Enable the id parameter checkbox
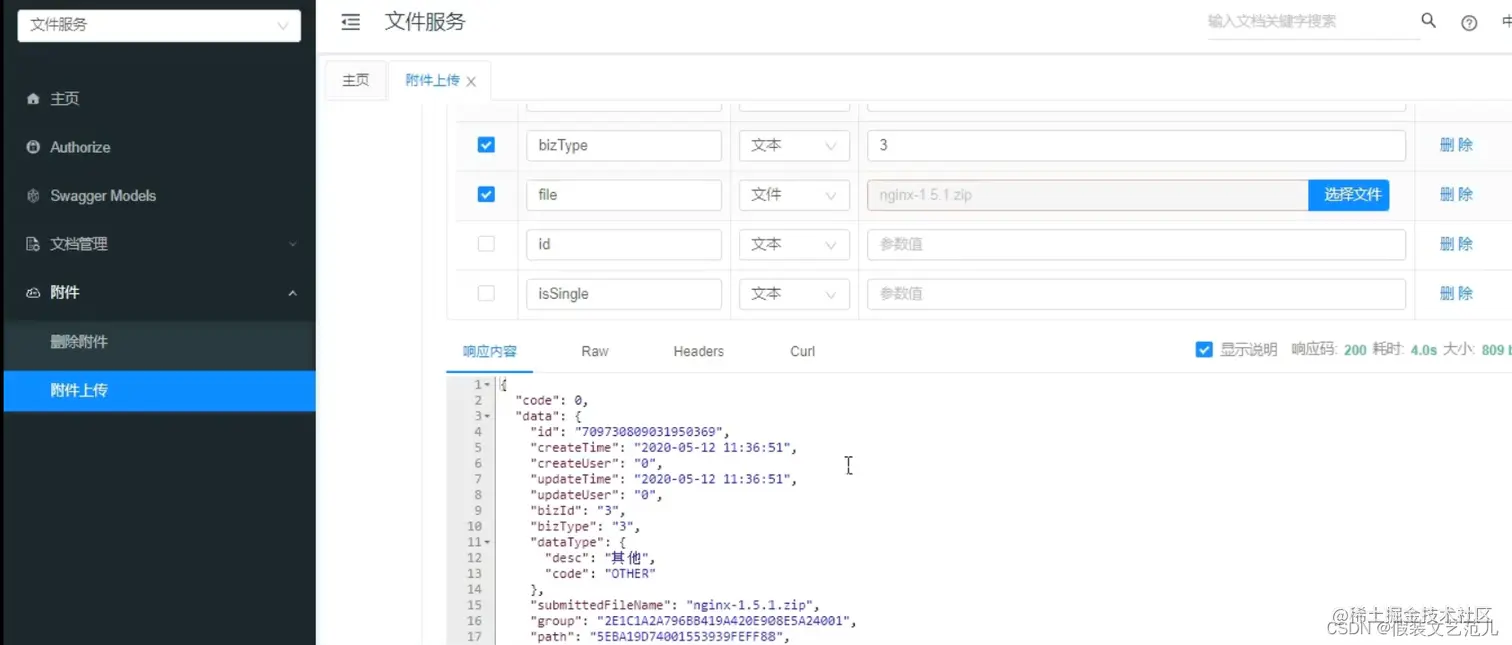1512x645 pixels. tap(486, 244)
